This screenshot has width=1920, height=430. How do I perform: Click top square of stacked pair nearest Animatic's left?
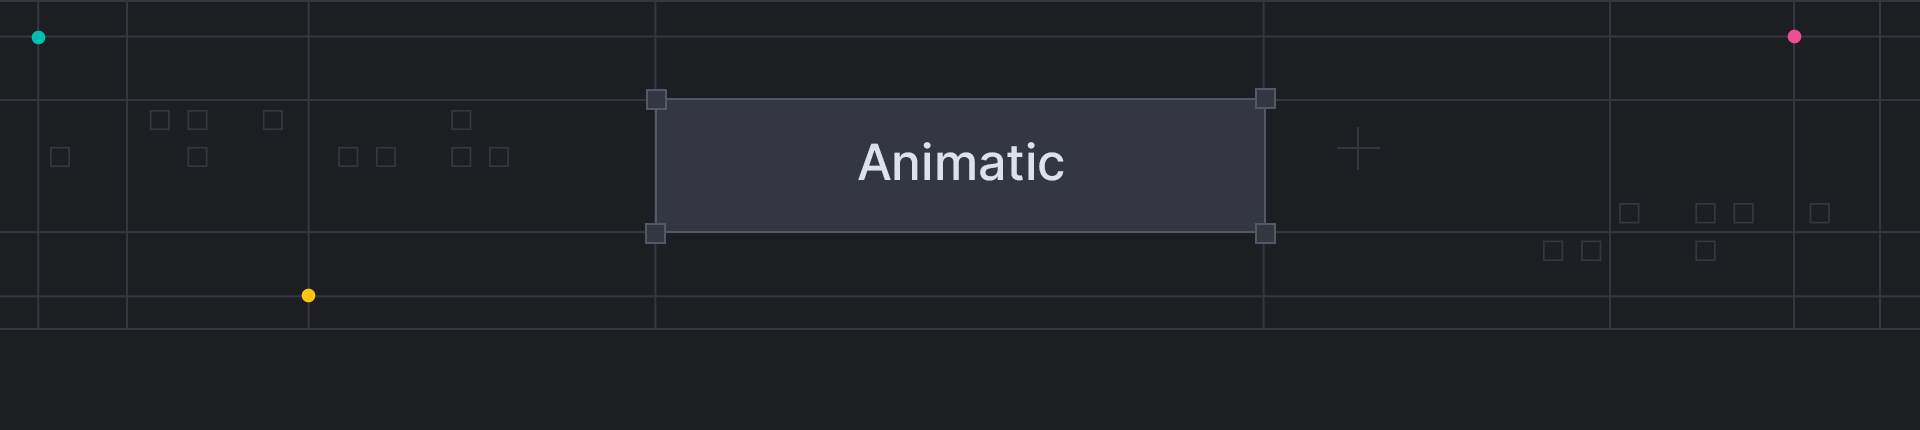(x=461, y=120)
